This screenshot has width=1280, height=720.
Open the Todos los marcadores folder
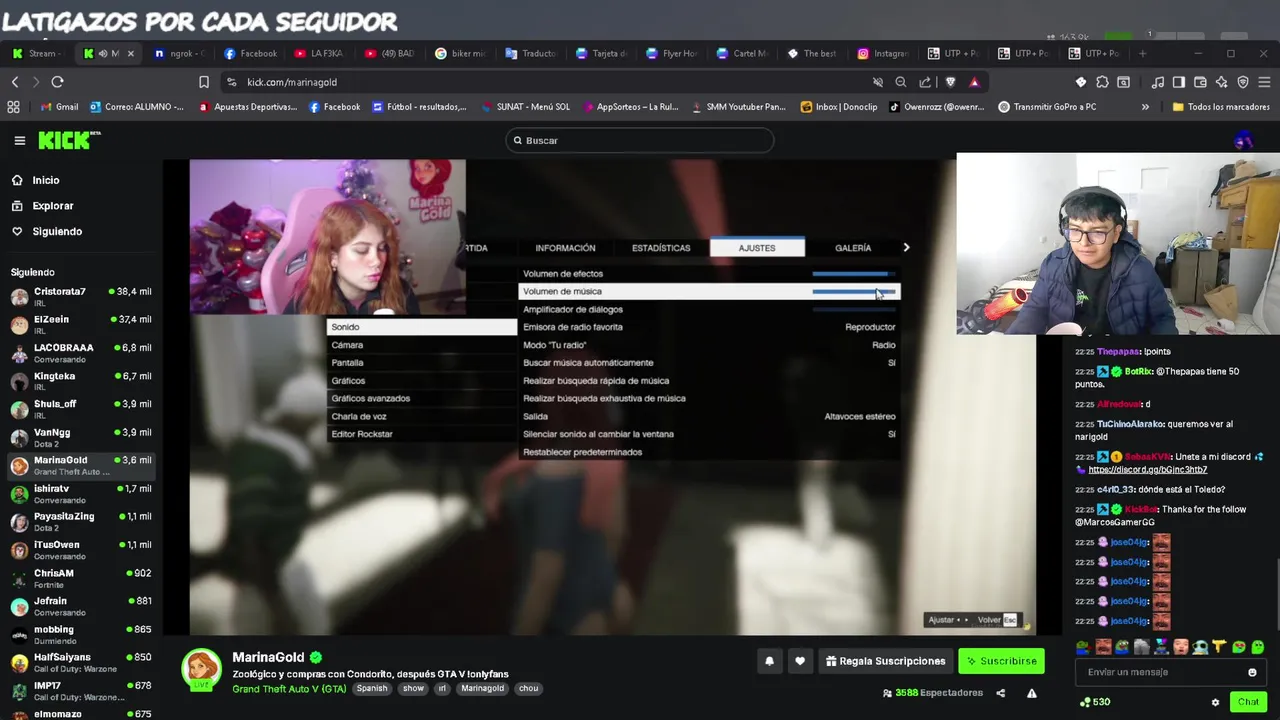(x=1220, y=107)
